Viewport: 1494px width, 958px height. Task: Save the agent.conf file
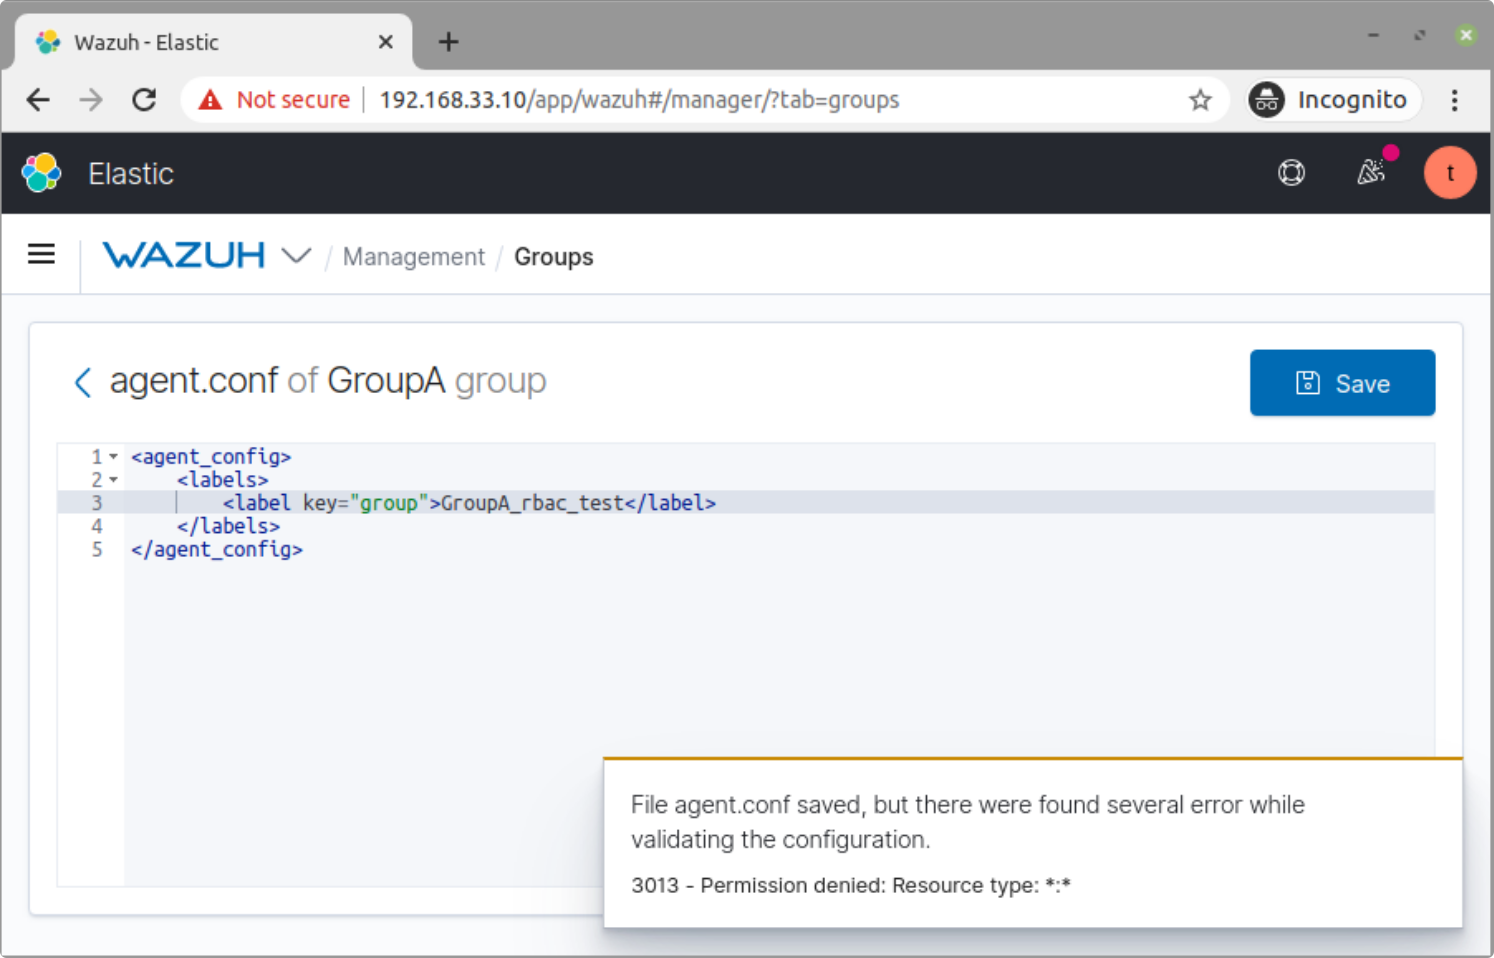tap(1341, 383)
